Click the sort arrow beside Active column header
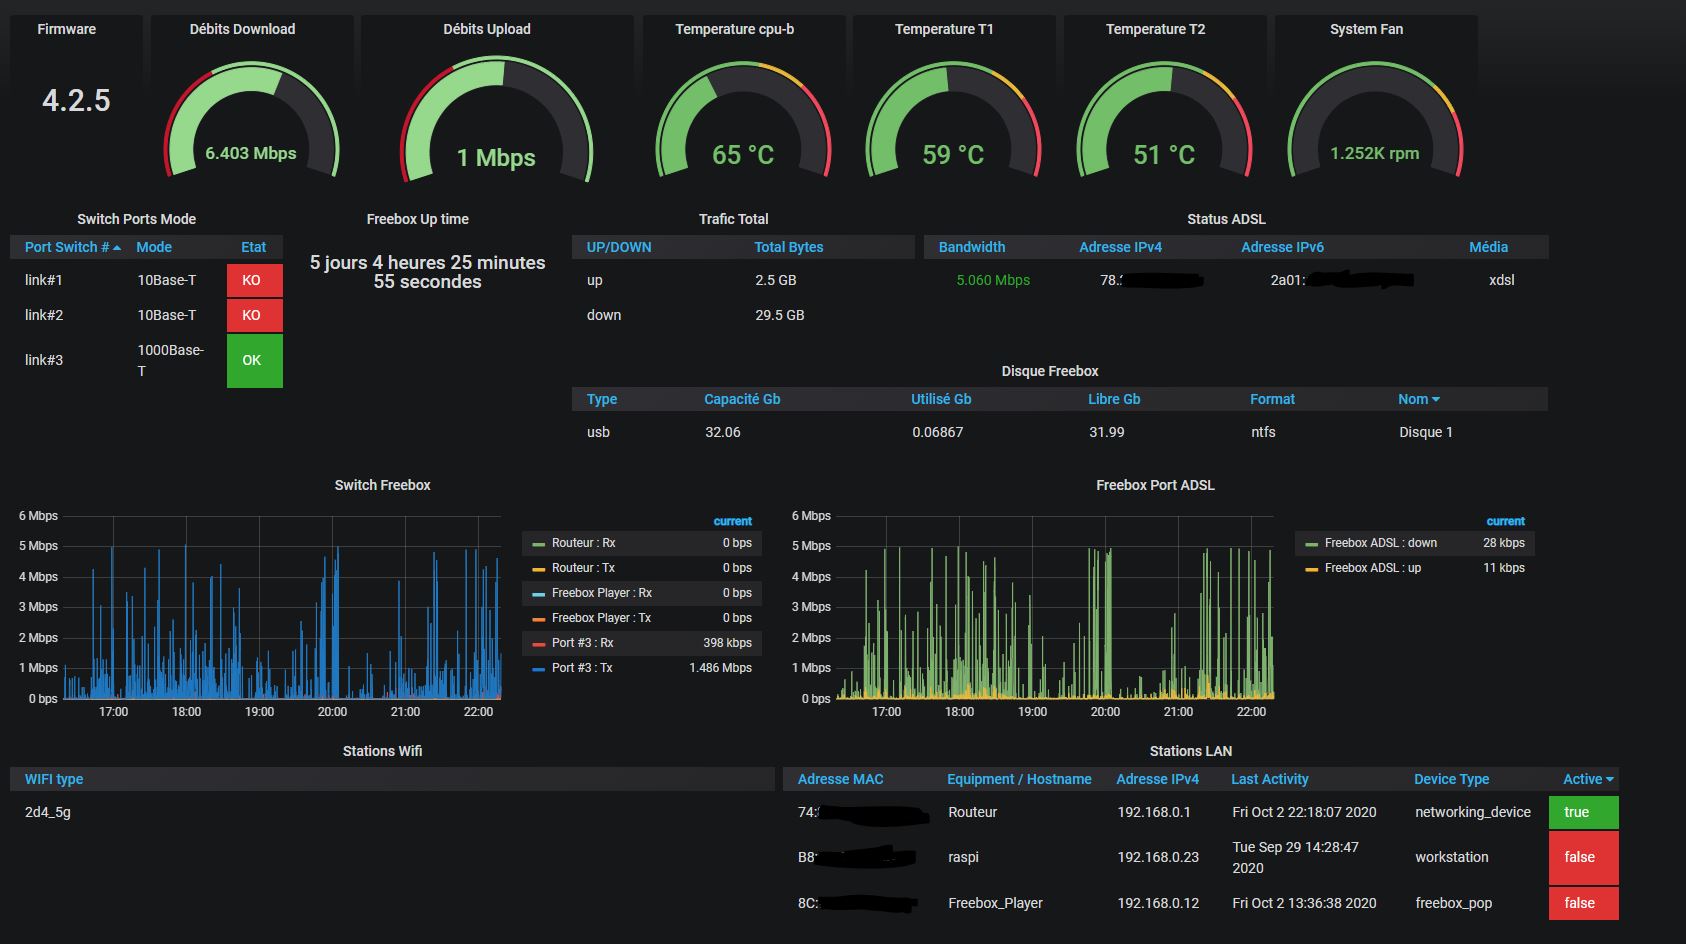This screenshot has height=944, width=1686. point(1609,780)
